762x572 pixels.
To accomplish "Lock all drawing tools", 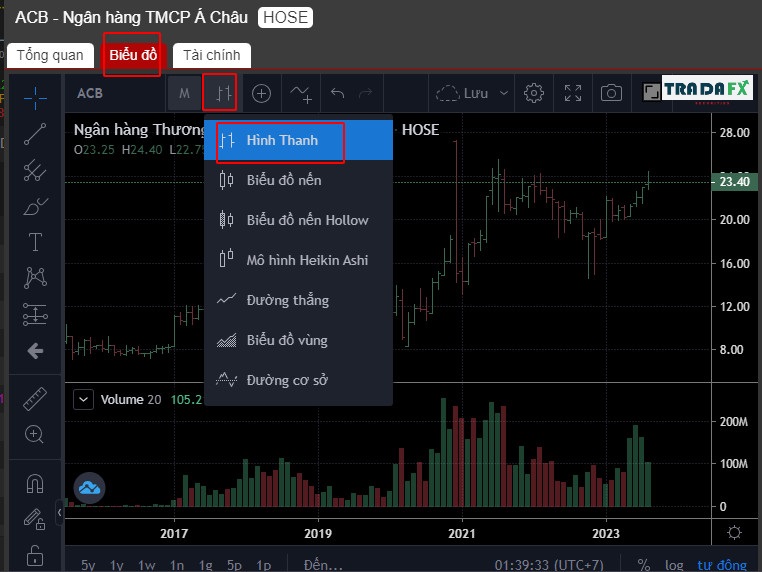I will 35,555.
